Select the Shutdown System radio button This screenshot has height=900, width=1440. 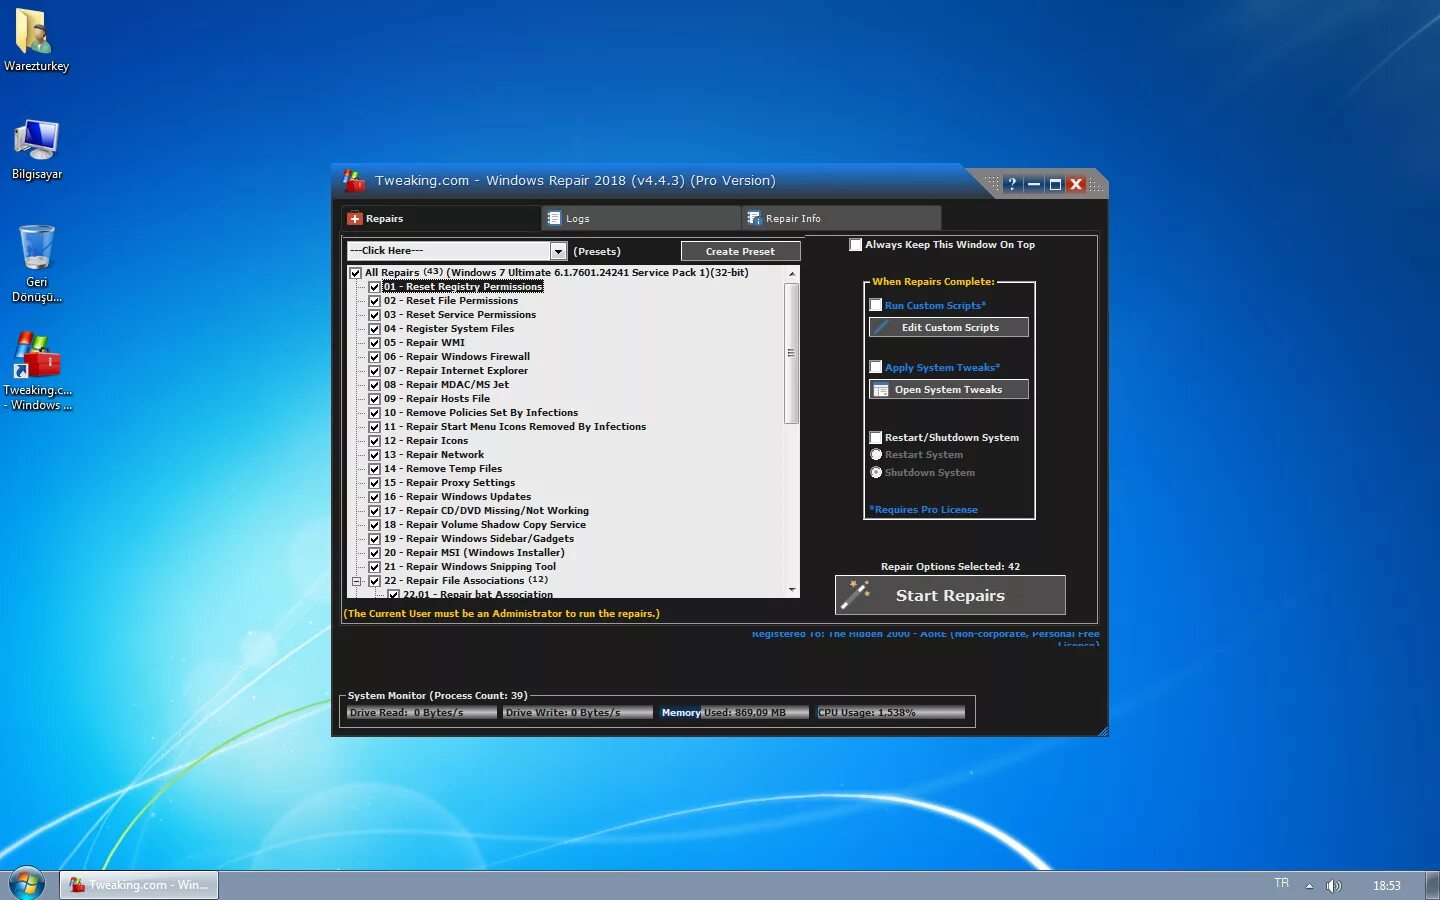[x=876, y=473]
